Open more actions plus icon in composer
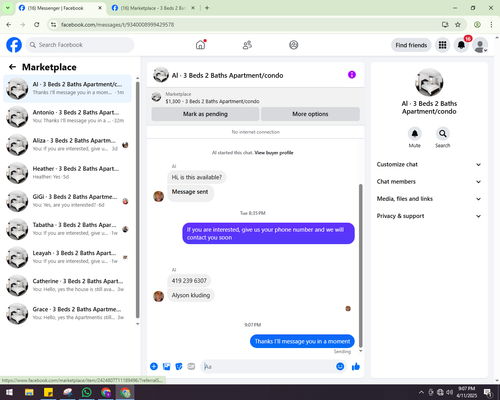 [x=154, y=367]
